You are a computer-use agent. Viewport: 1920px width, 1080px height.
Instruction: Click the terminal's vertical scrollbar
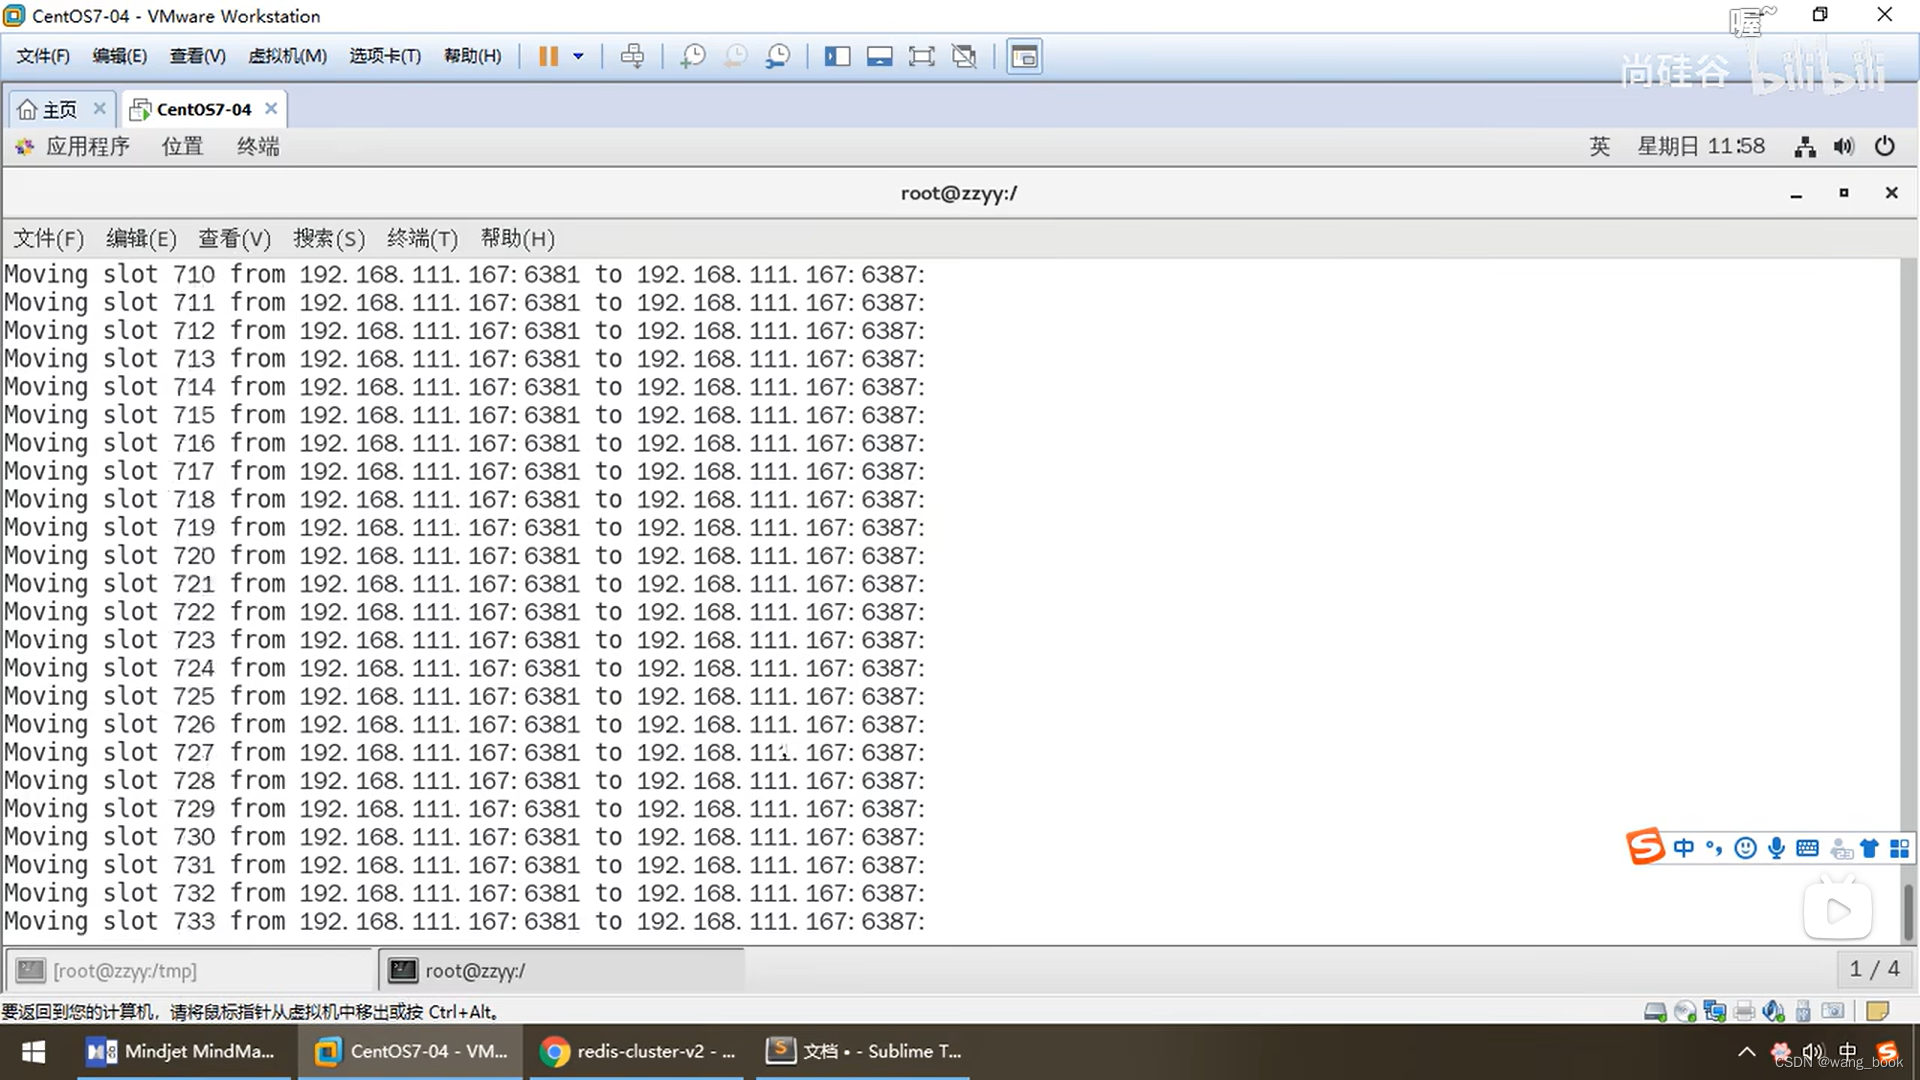pyautogui.click(x=1908, y=910)
